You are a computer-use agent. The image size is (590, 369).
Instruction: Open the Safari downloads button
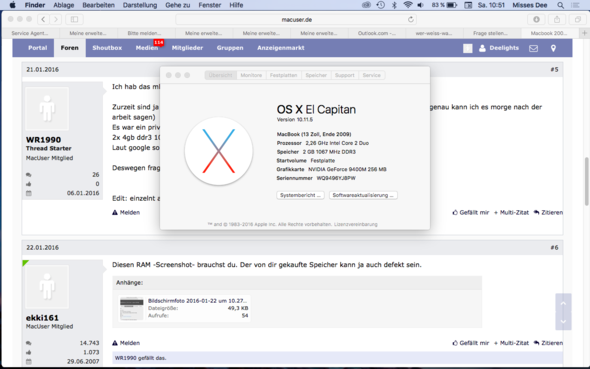[536, 19]
